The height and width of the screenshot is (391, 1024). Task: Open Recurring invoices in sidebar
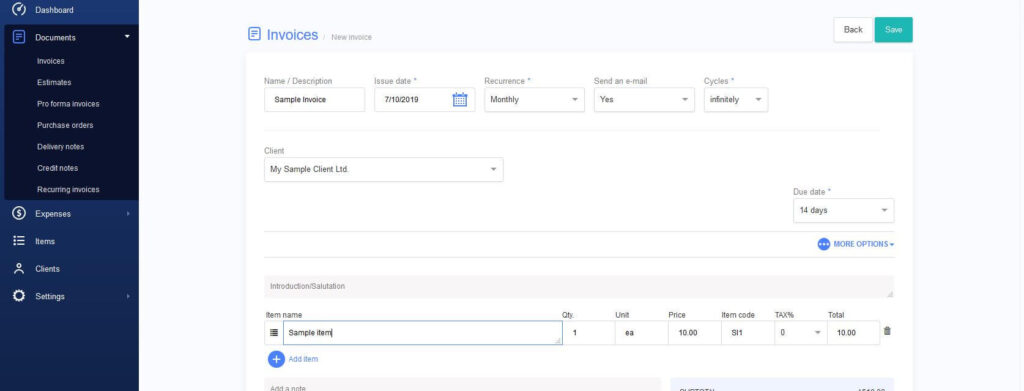click(68, 190)
